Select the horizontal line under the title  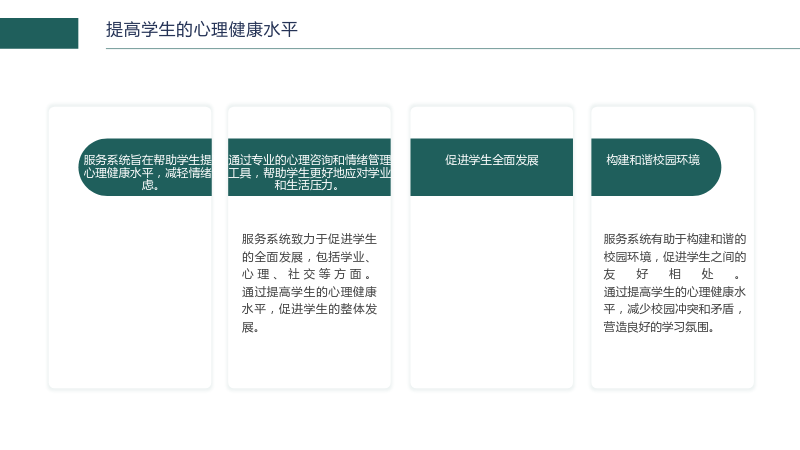(x=453, y=48)
